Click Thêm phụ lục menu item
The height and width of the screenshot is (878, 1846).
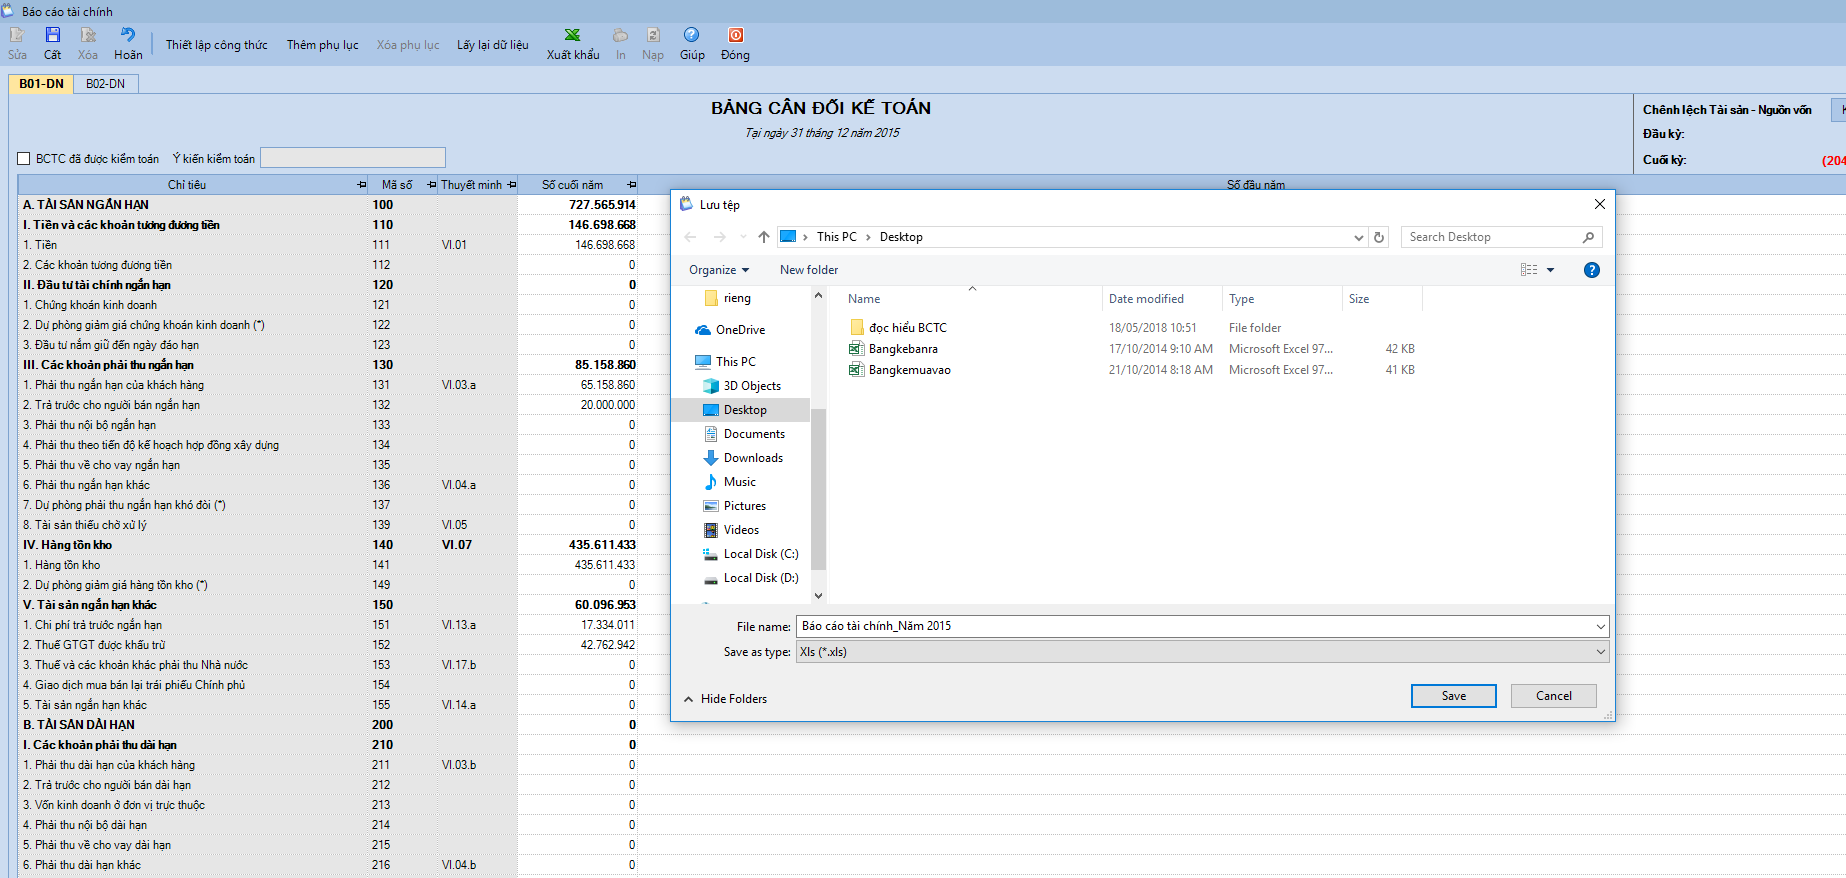point(323,45)
